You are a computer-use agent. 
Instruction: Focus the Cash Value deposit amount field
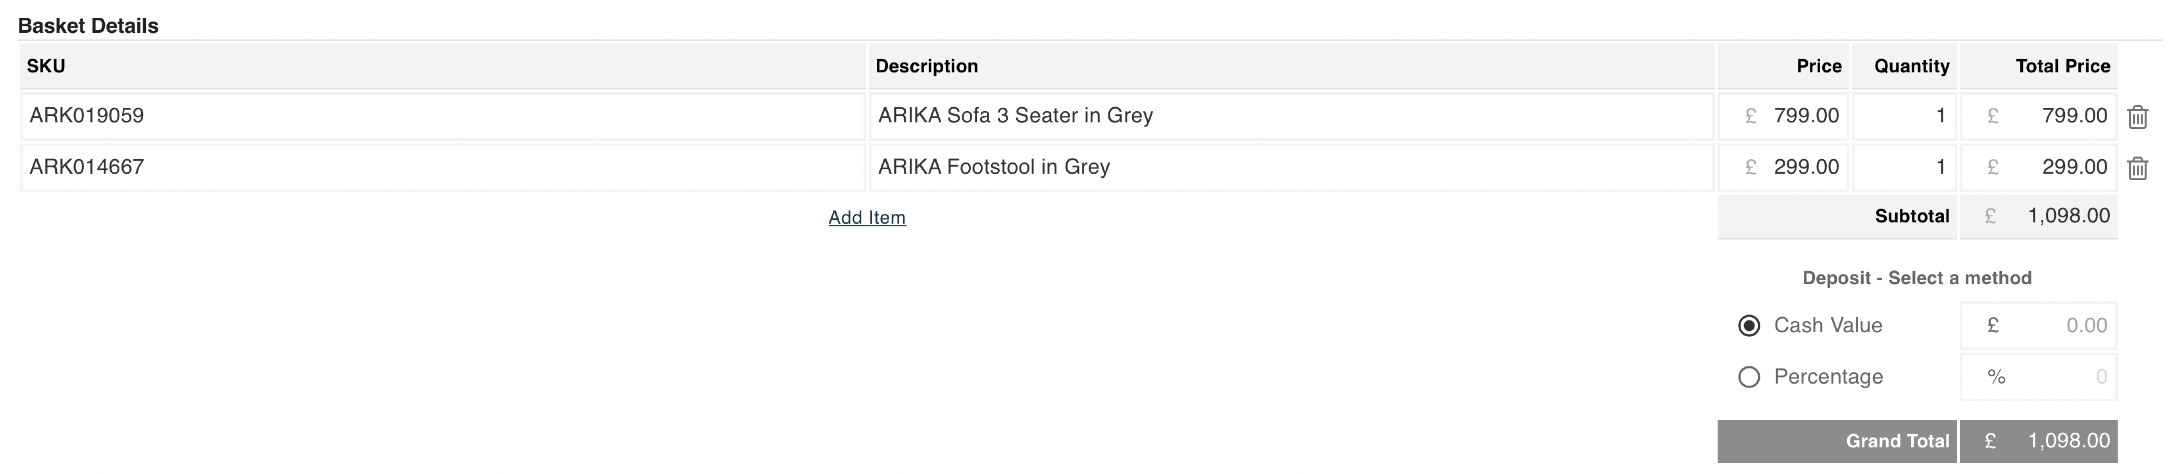(2050, 326)
